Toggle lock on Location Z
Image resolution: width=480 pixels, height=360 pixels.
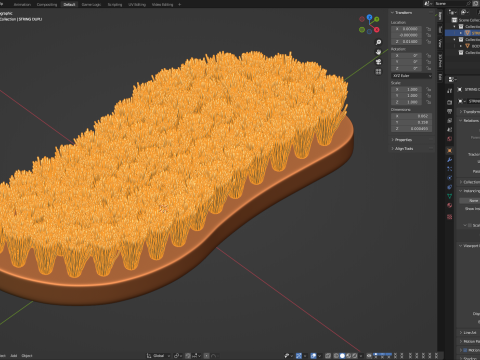point(429,42)
